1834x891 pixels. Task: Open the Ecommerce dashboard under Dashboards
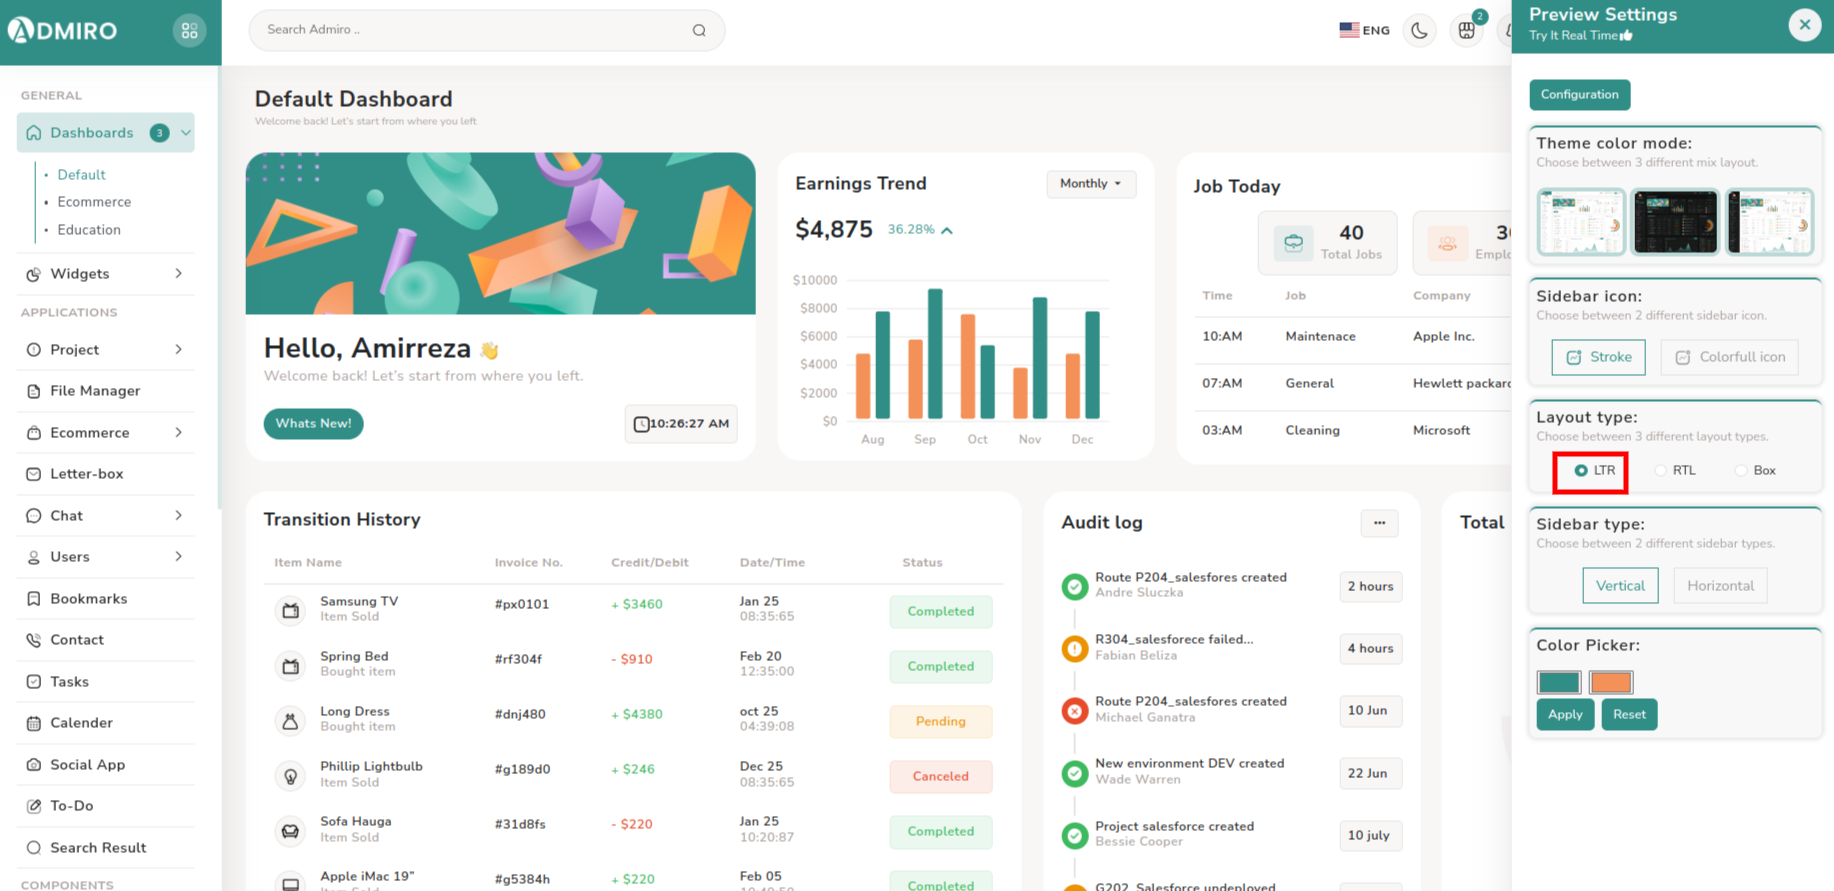click(x=94, y=202)
